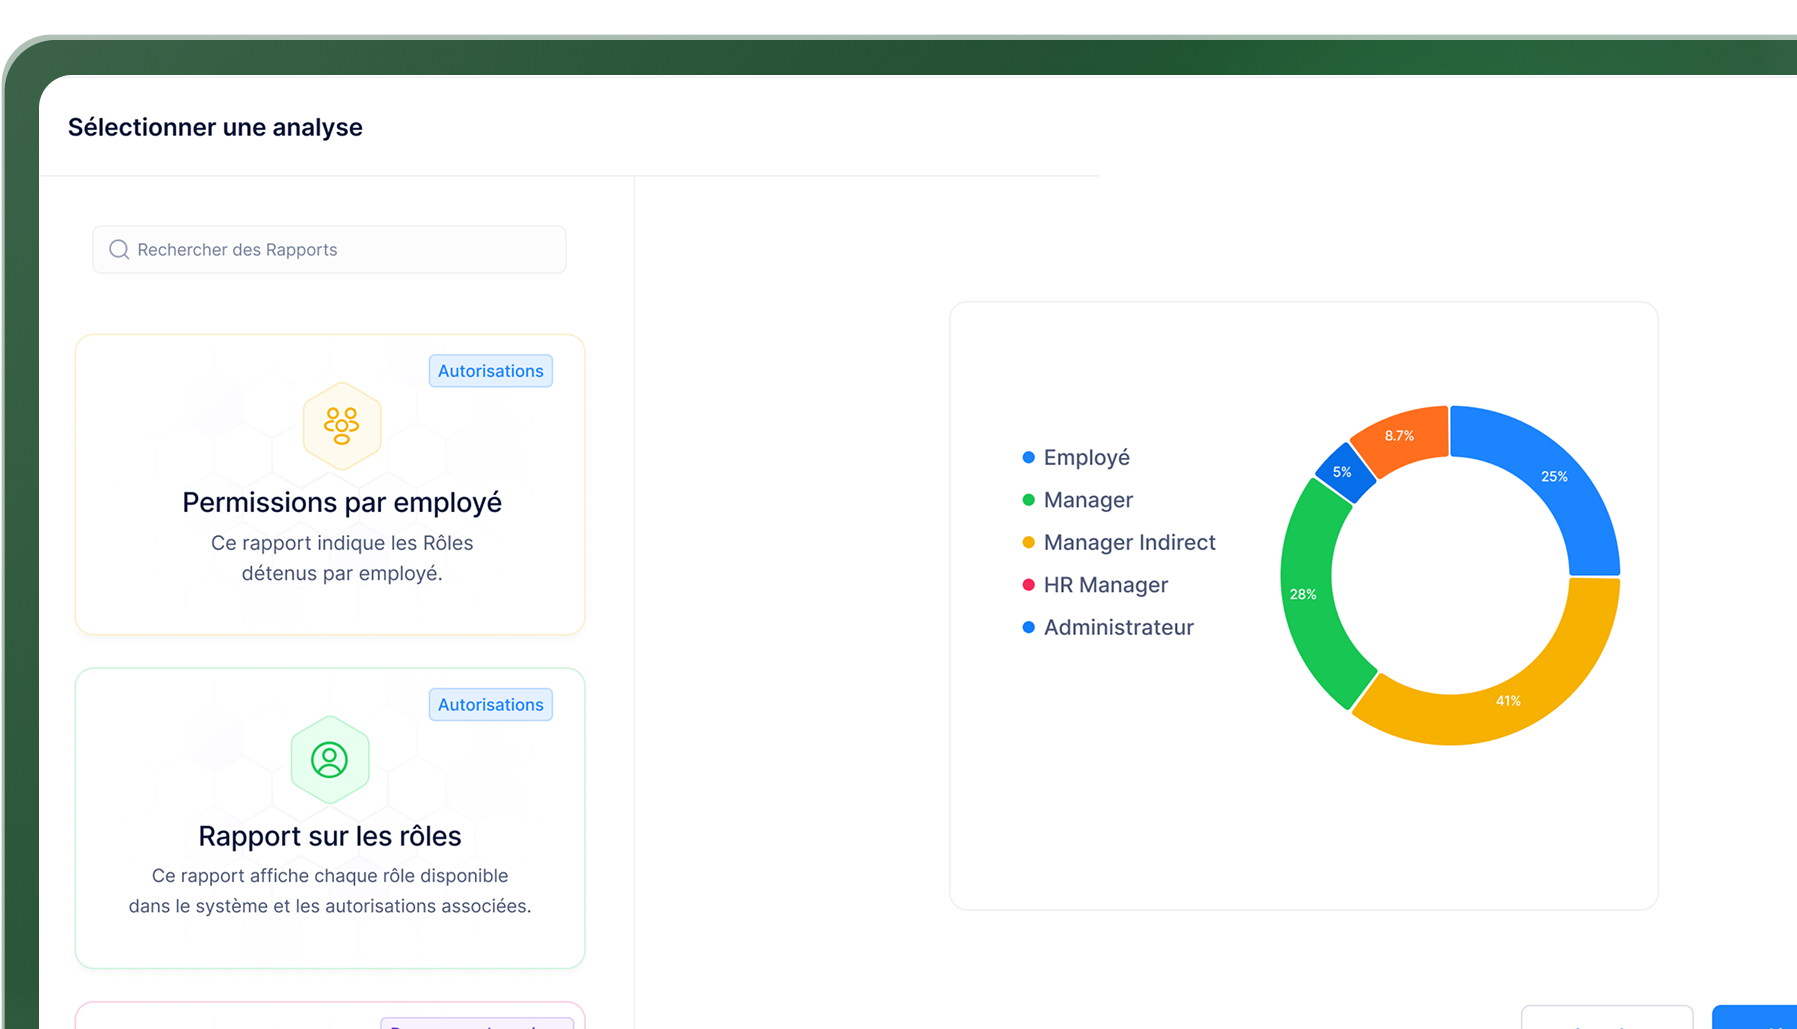Screen dimensions: 1797x1029
Task: Click the green dot next to Manager
Action: coord(1028,500)
